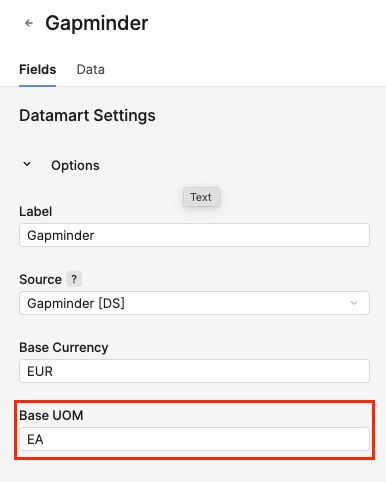Collapse the Options section chevron
This screenshot has height=482, width=386.
click(x=27, y=164)
